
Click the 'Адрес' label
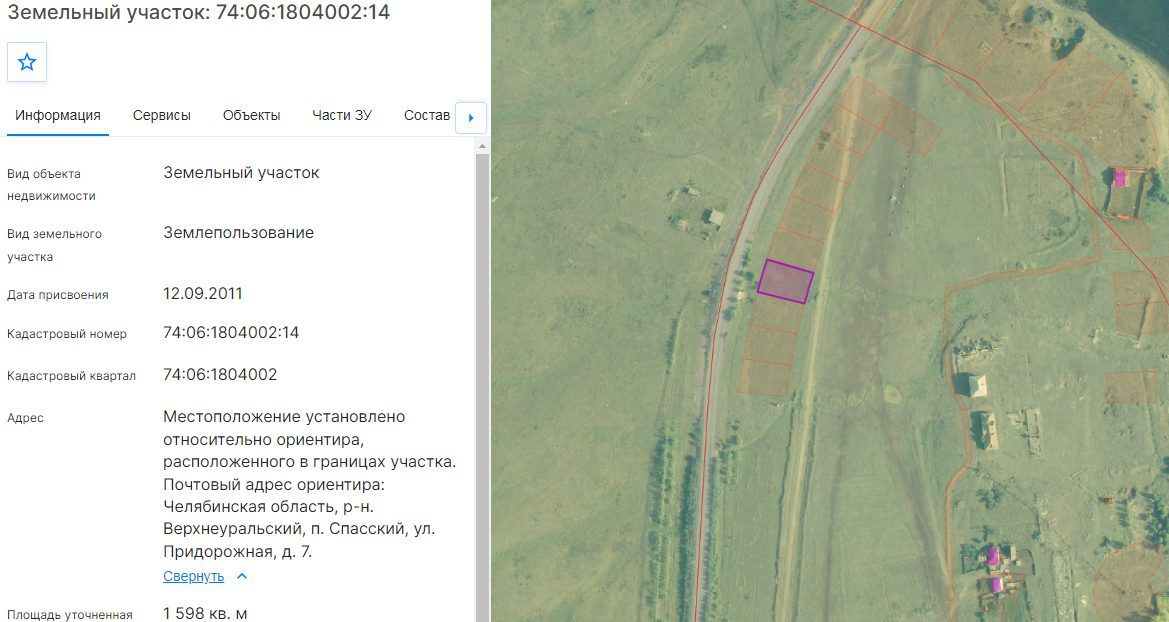[x=25, y=418]
